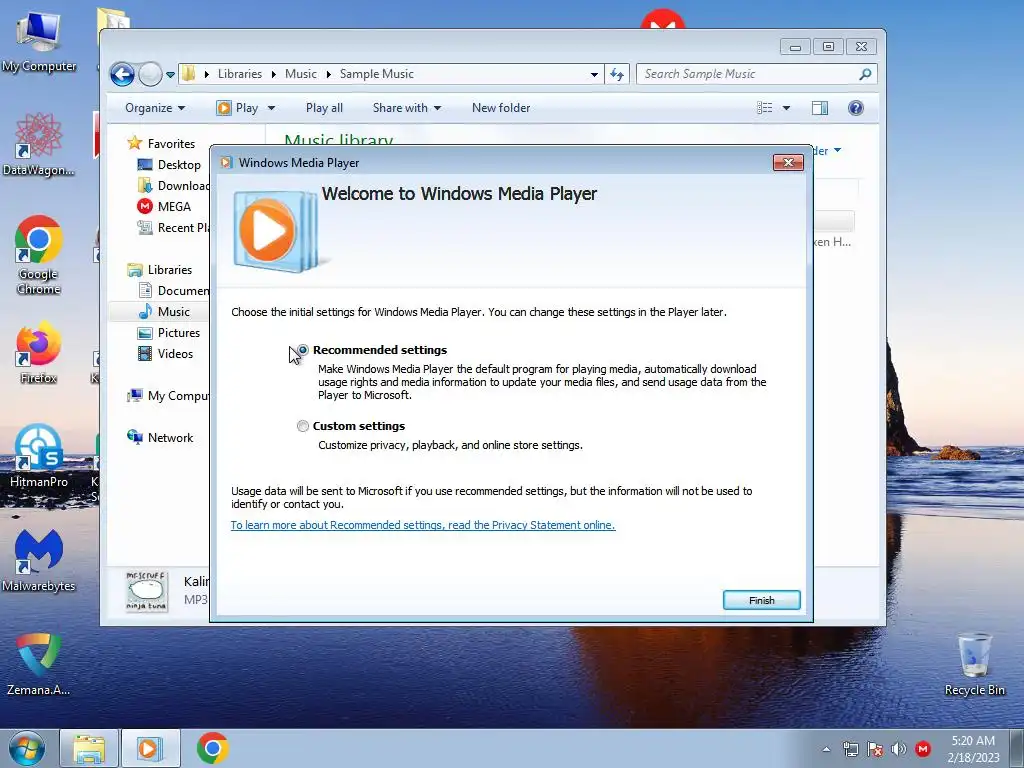Click the network tray icon
Image resolution: width=1024 pixels, height=768 pixels.
point(850,749)
